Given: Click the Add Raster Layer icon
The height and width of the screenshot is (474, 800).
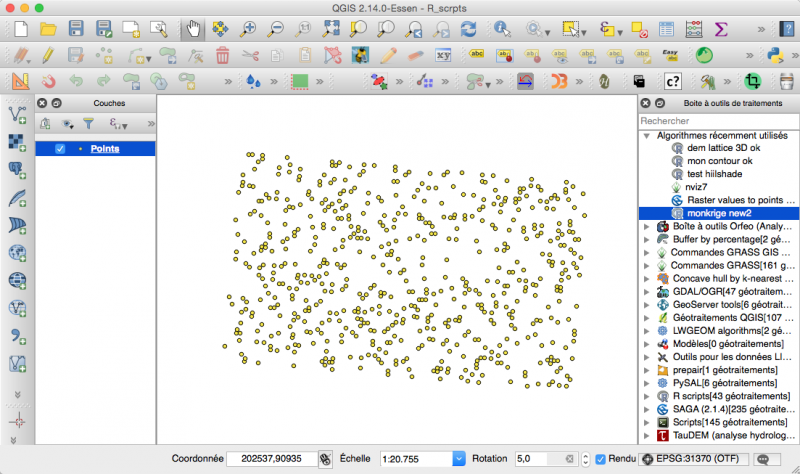Looking at the screenshot, I should [18, 141].
